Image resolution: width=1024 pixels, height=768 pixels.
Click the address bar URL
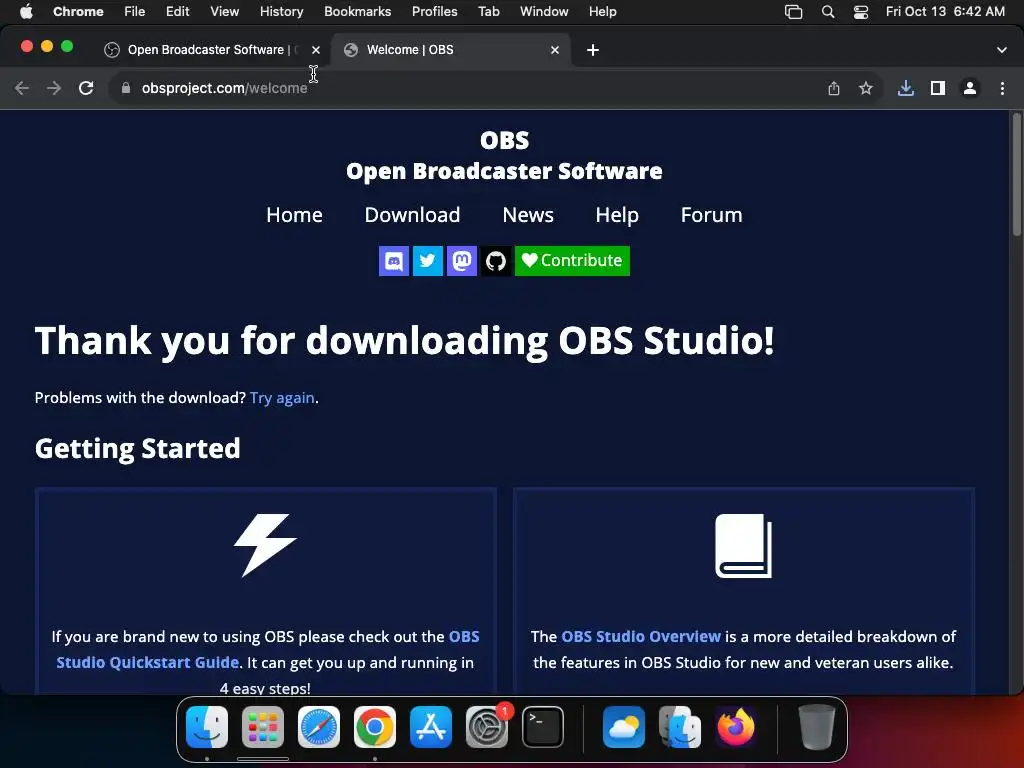click(224, 88)
